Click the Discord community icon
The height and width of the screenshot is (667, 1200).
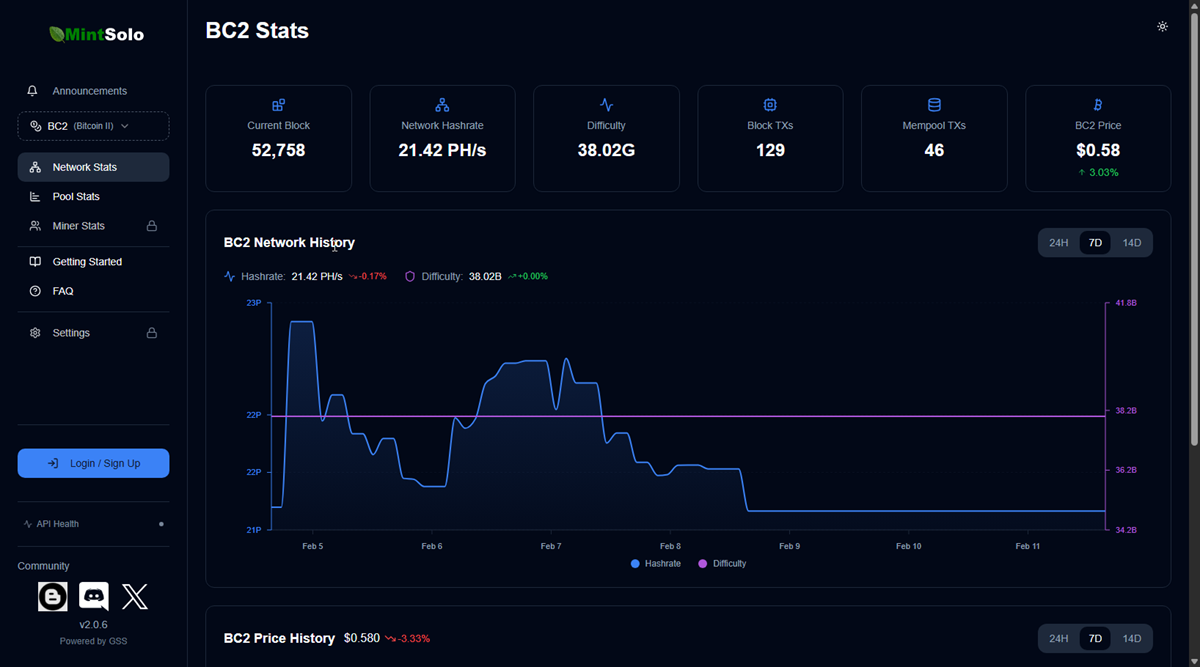pyautogui.click(x=94, y=597)
